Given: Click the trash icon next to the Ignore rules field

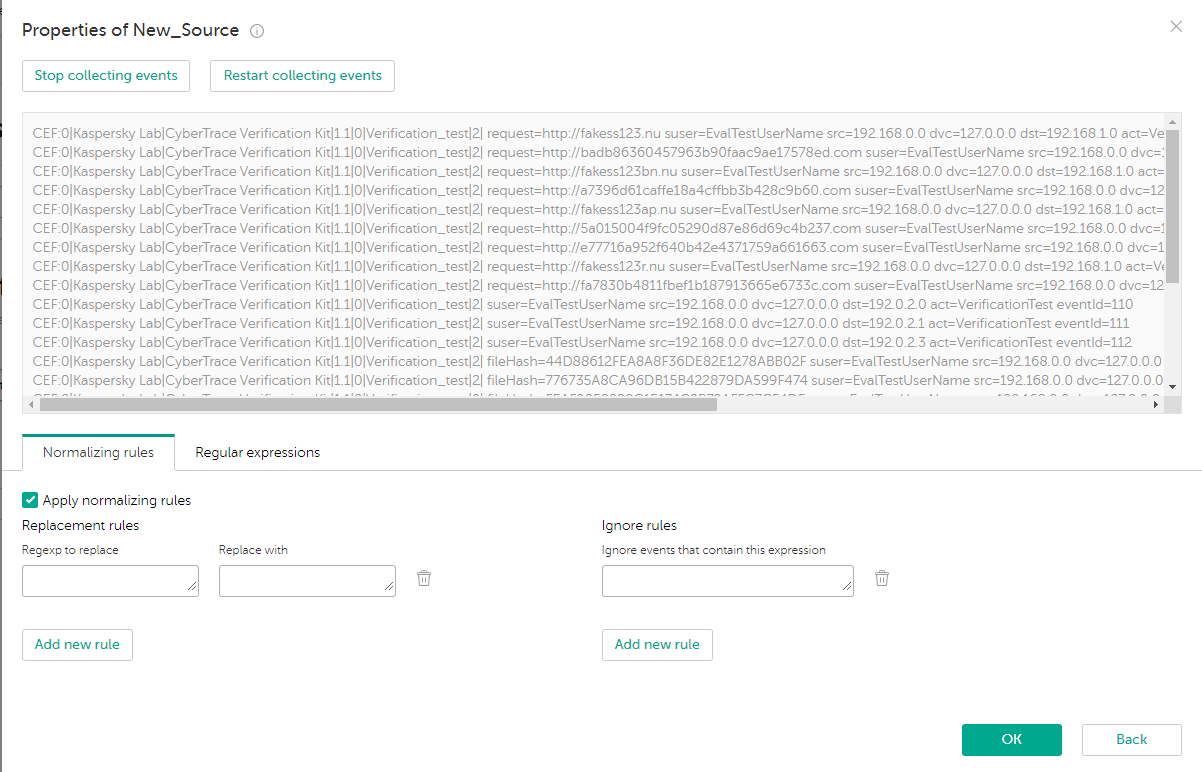Looking at the screenshot, I should click(x=881, y=578).
